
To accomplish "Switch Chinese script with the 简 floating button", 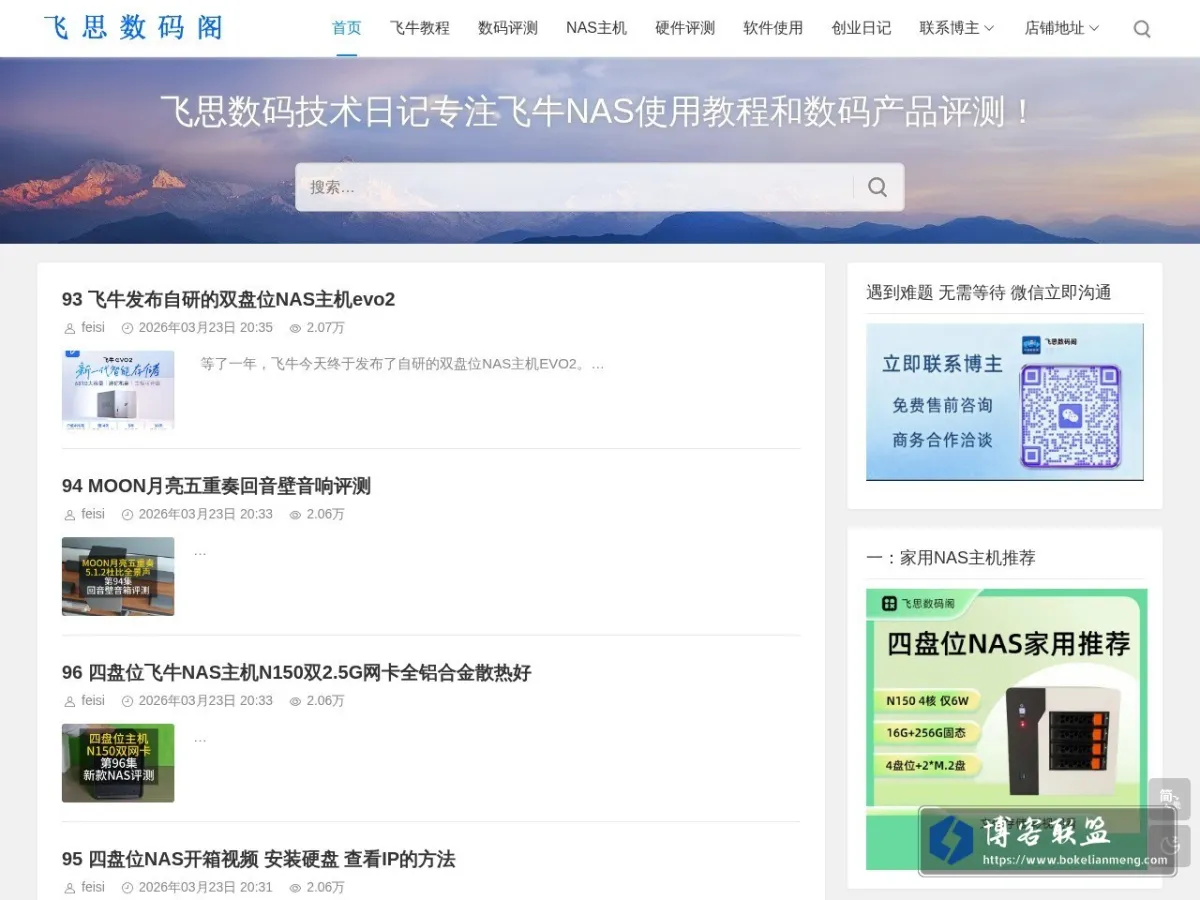I will [x=1169, y=798].
